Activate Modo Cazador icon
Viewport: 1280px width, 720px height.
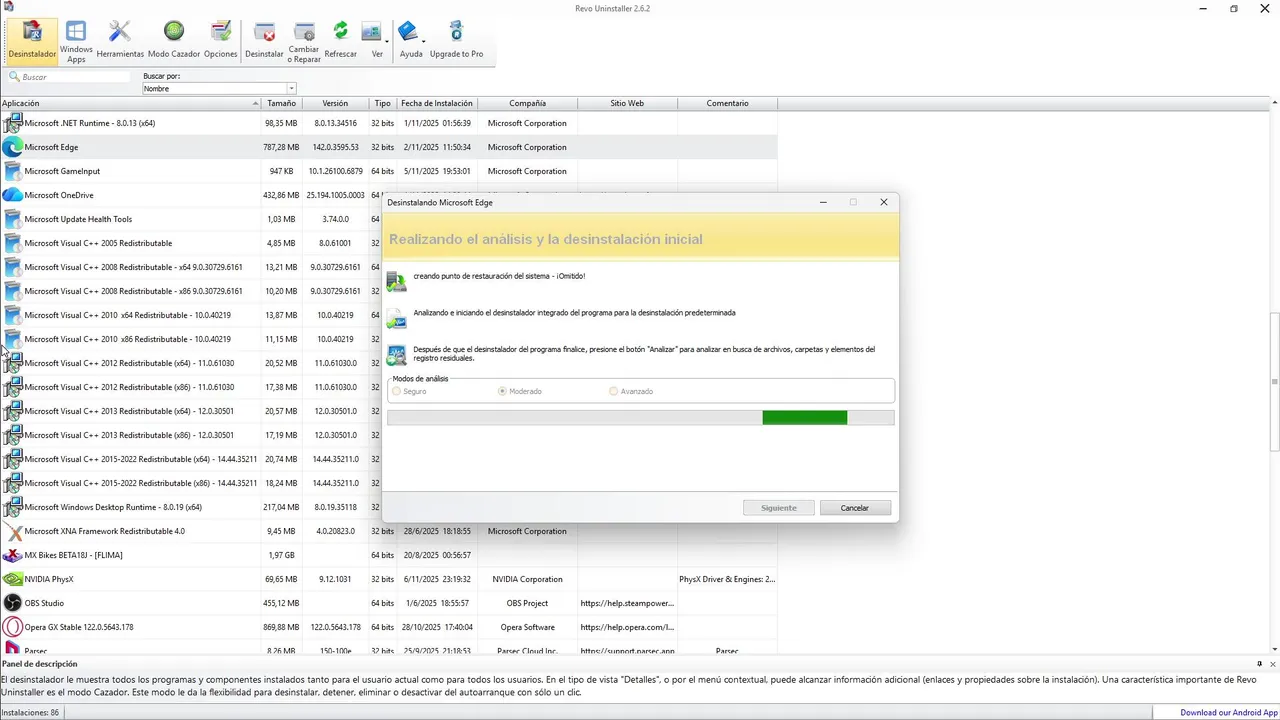click(x=174, y=40)
